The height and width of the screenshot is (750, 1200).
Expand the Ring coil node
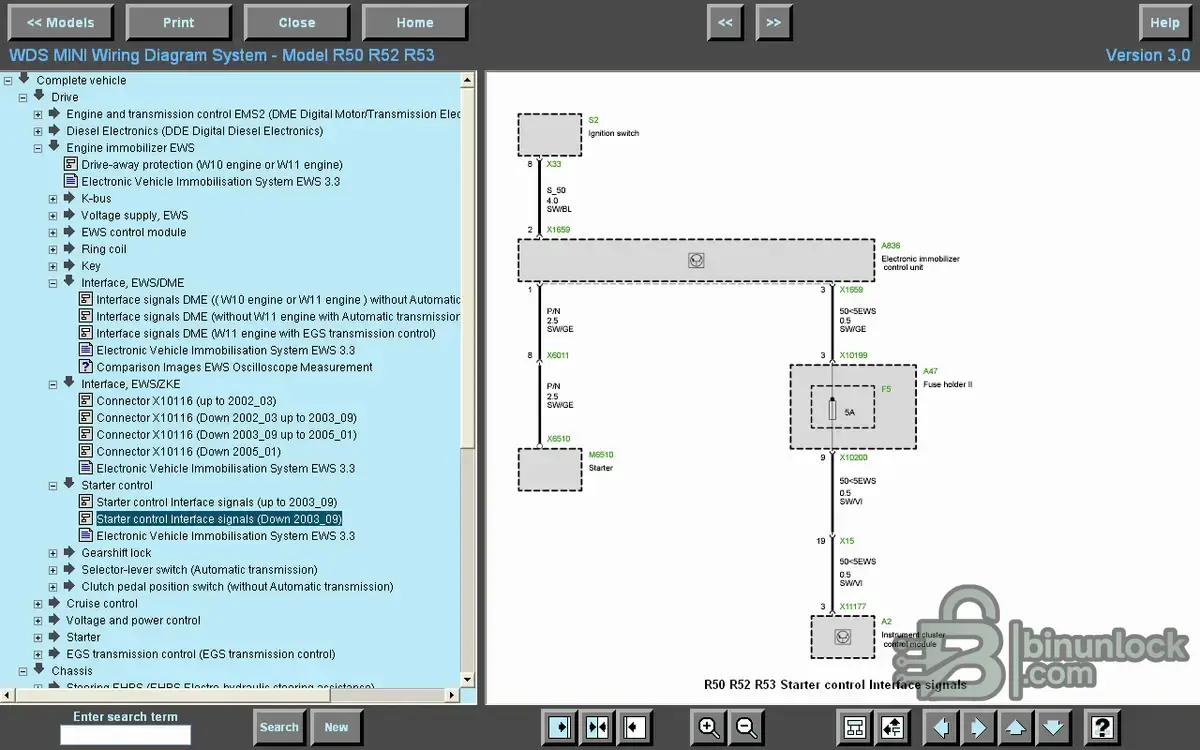tap(53, 249)
